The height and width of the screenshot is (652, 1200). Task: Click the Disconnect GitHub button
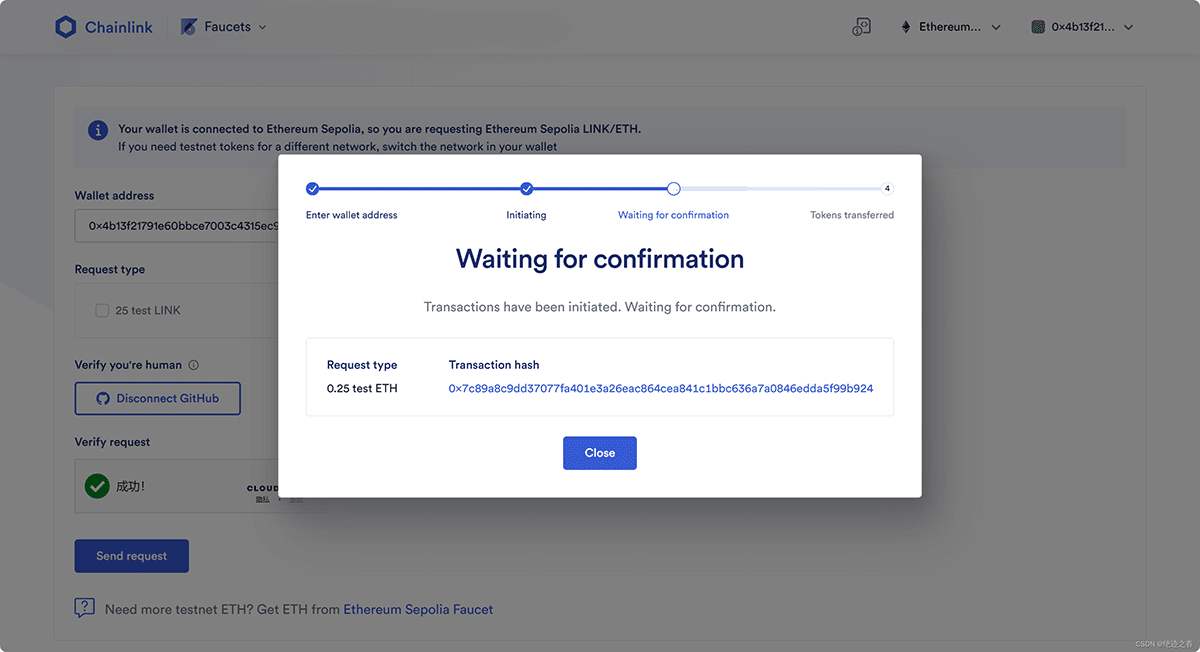[158, 398]
